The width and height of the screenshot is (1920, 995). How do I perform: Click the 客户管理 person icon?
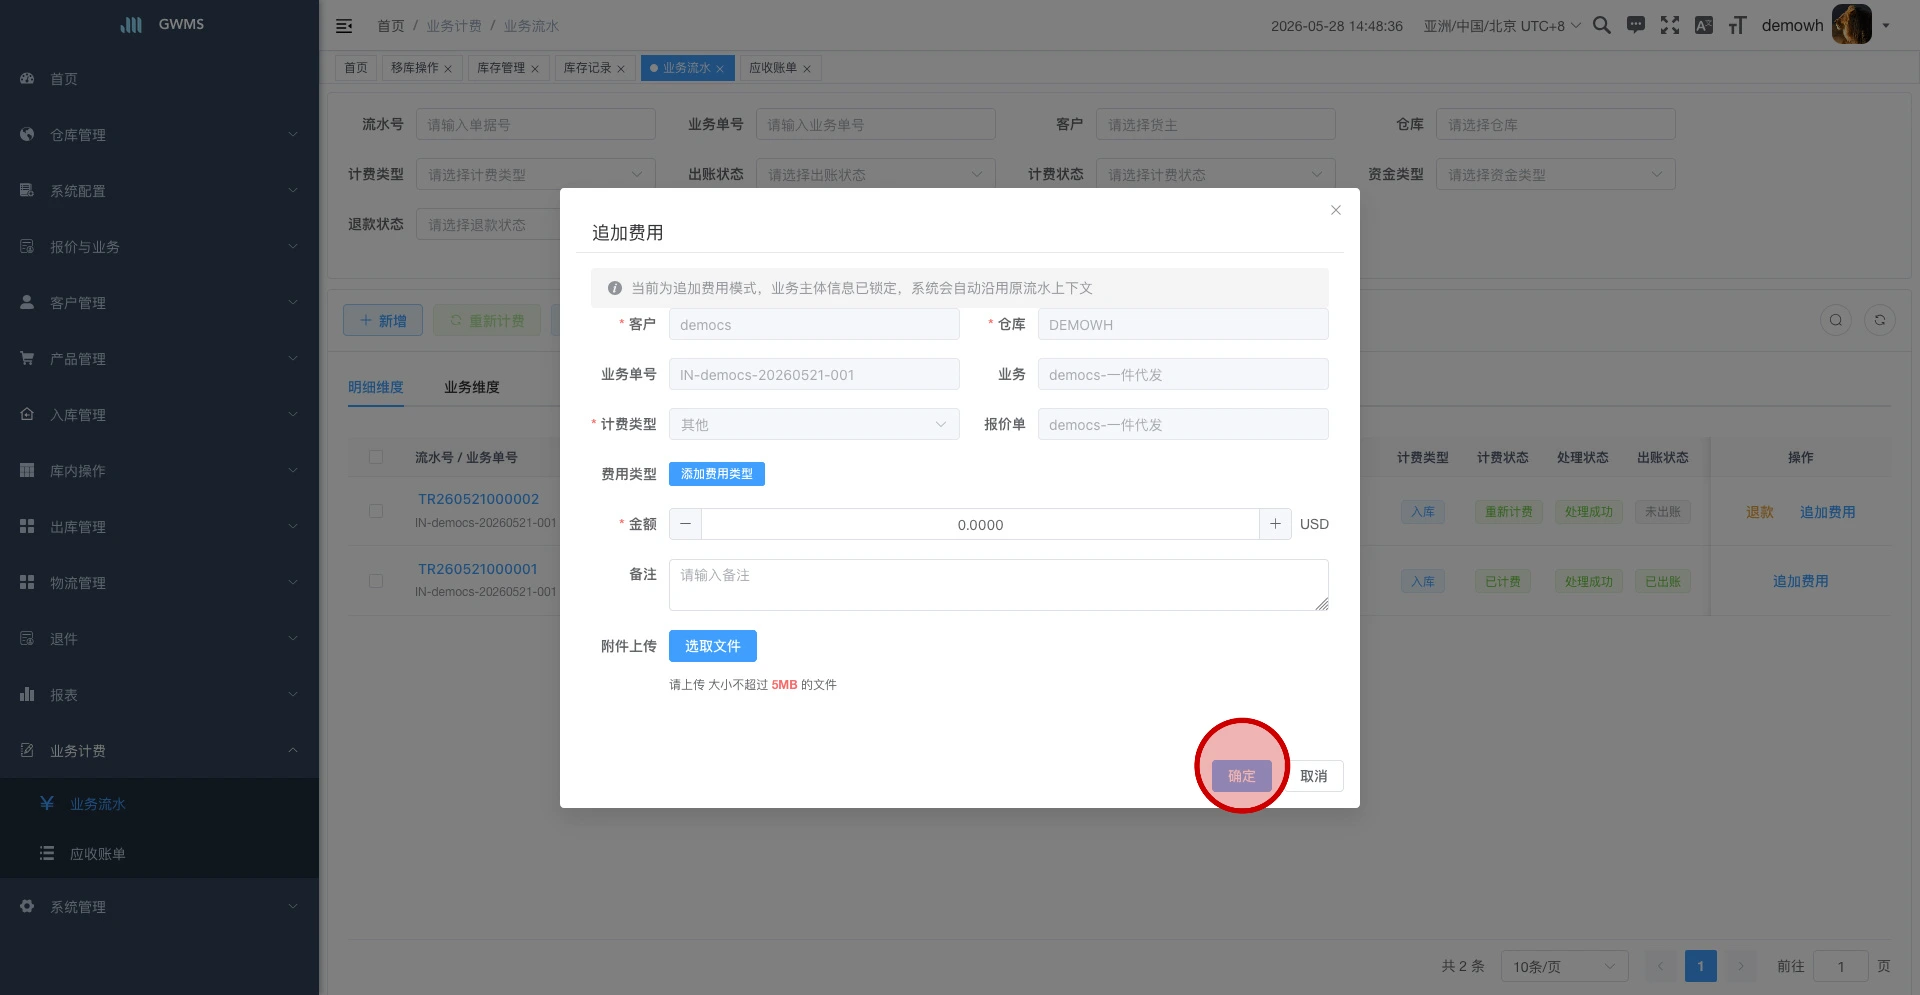27,302
